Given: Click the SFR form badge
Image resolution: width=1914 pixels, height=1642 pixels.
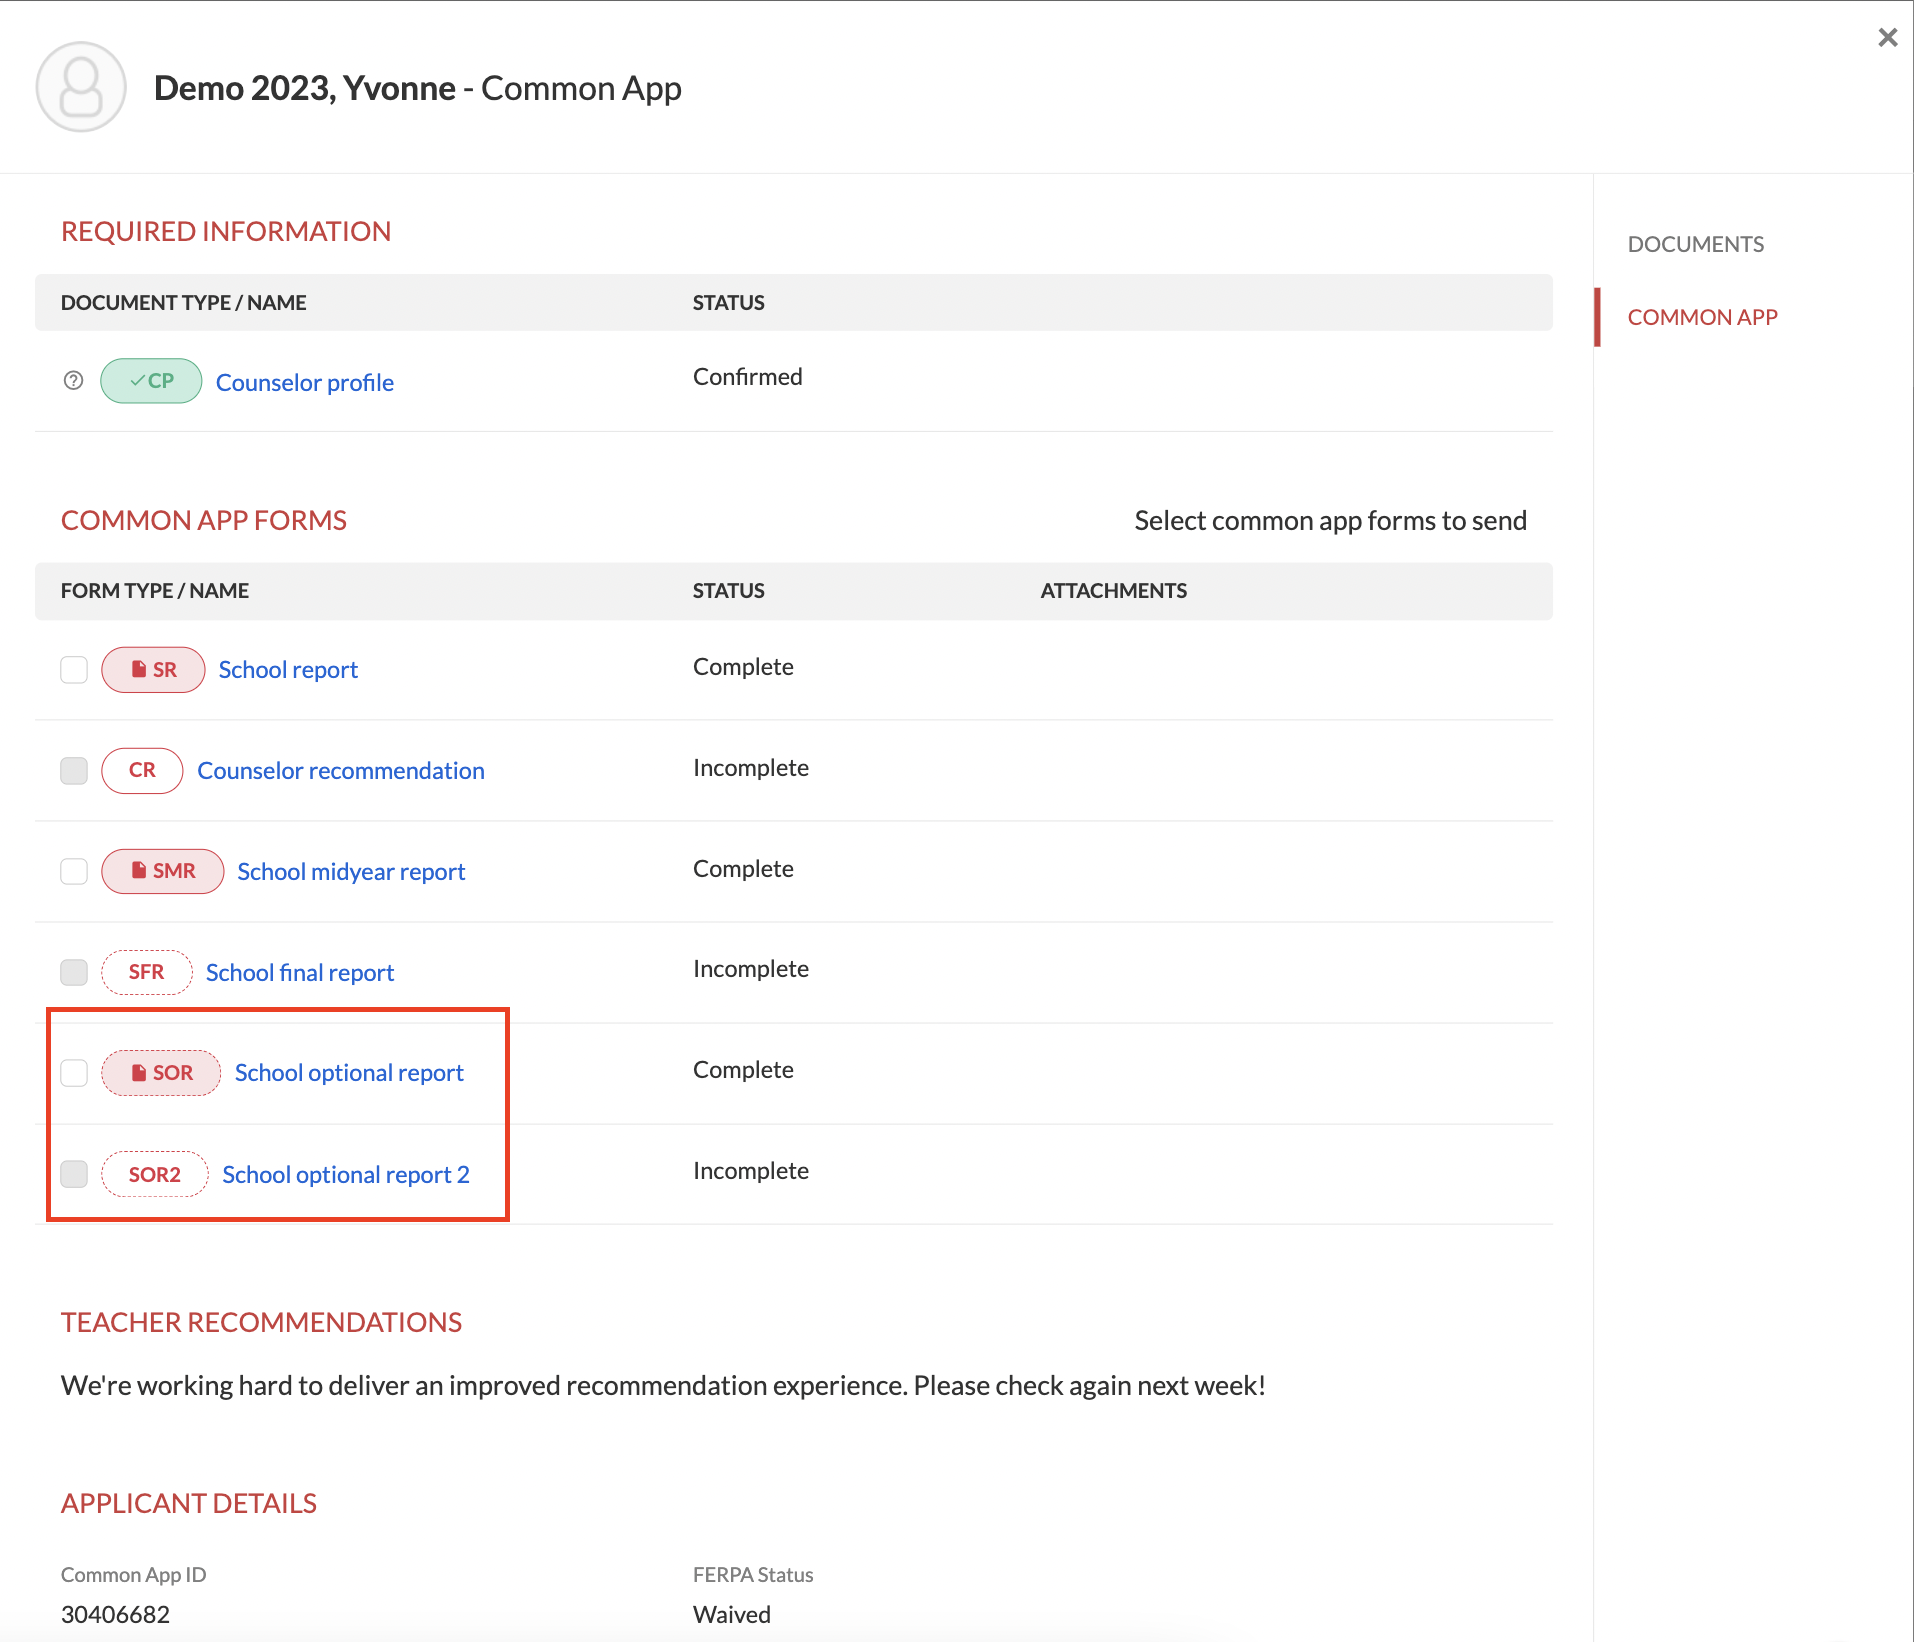Looking at the screenshot, I should pos(146,972).
